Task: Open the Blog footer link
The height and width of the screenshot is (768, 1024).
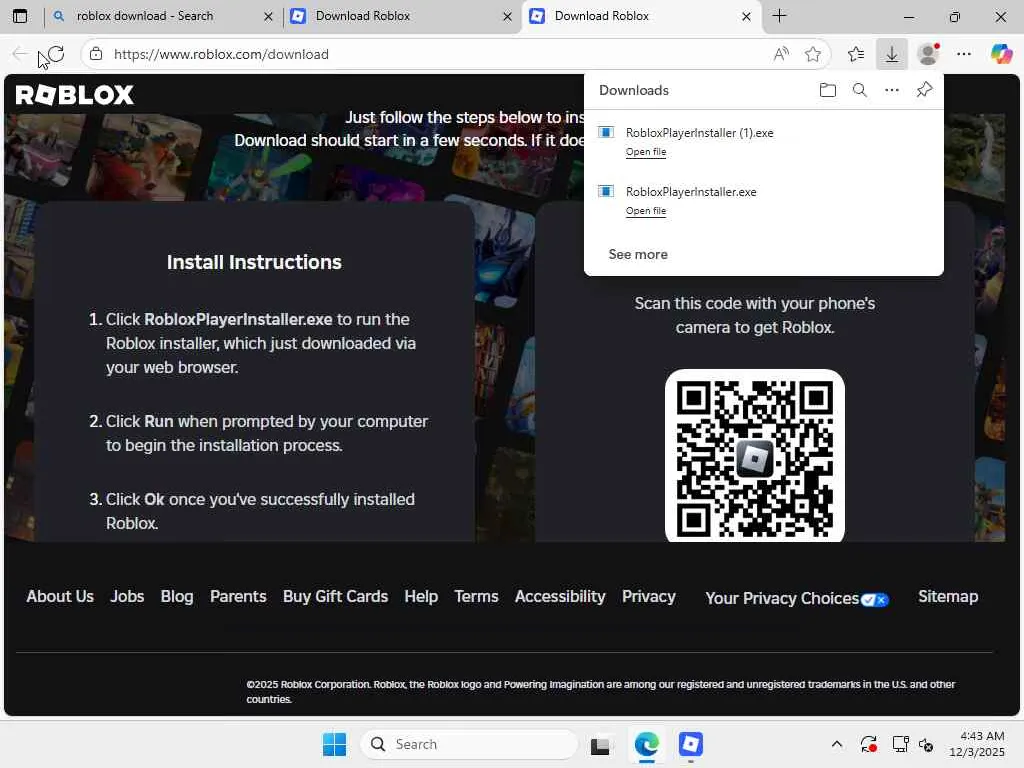Action: click(x=177, y=596)
